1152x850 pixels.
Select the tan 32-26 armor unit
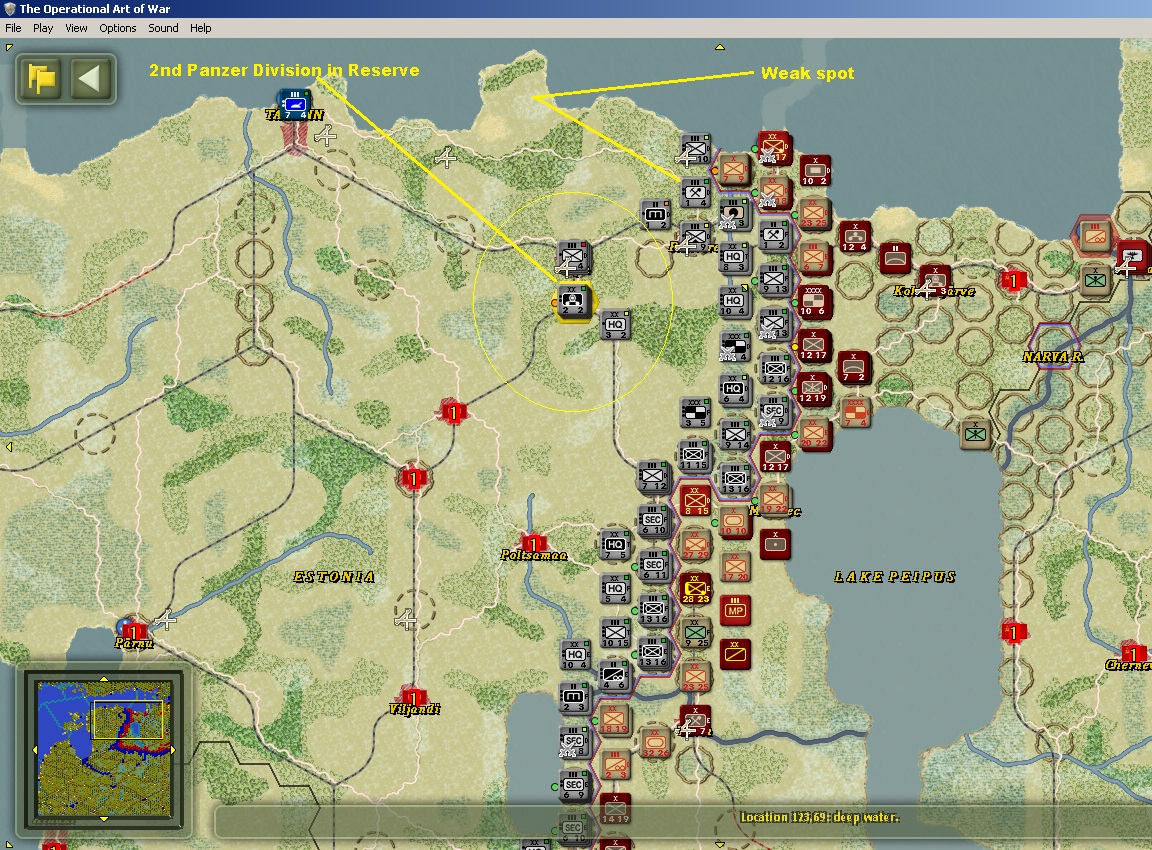(x=655, y=742)
